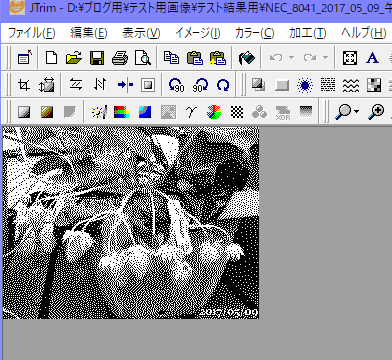Click the drop shadow effect icon

258,85
